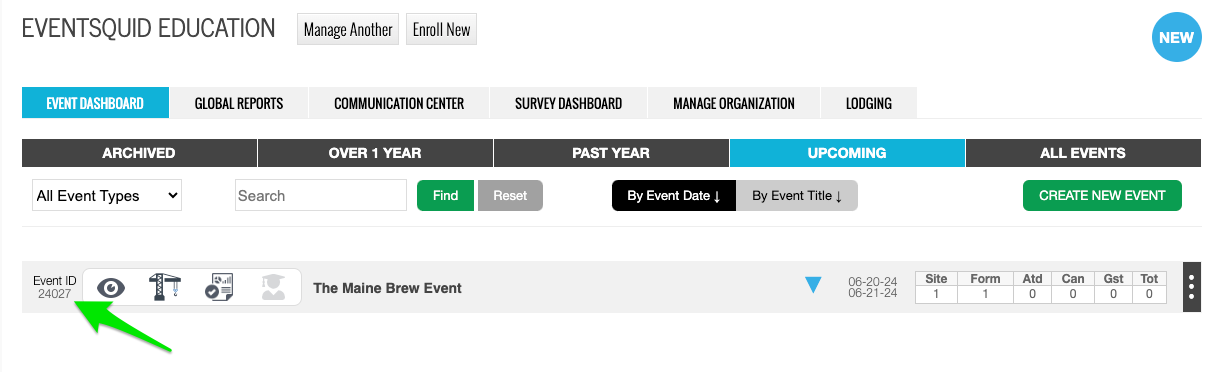This screenshot has width=1221, height=372.
Task: Sort events By Event Date
Action: (674, 196)
